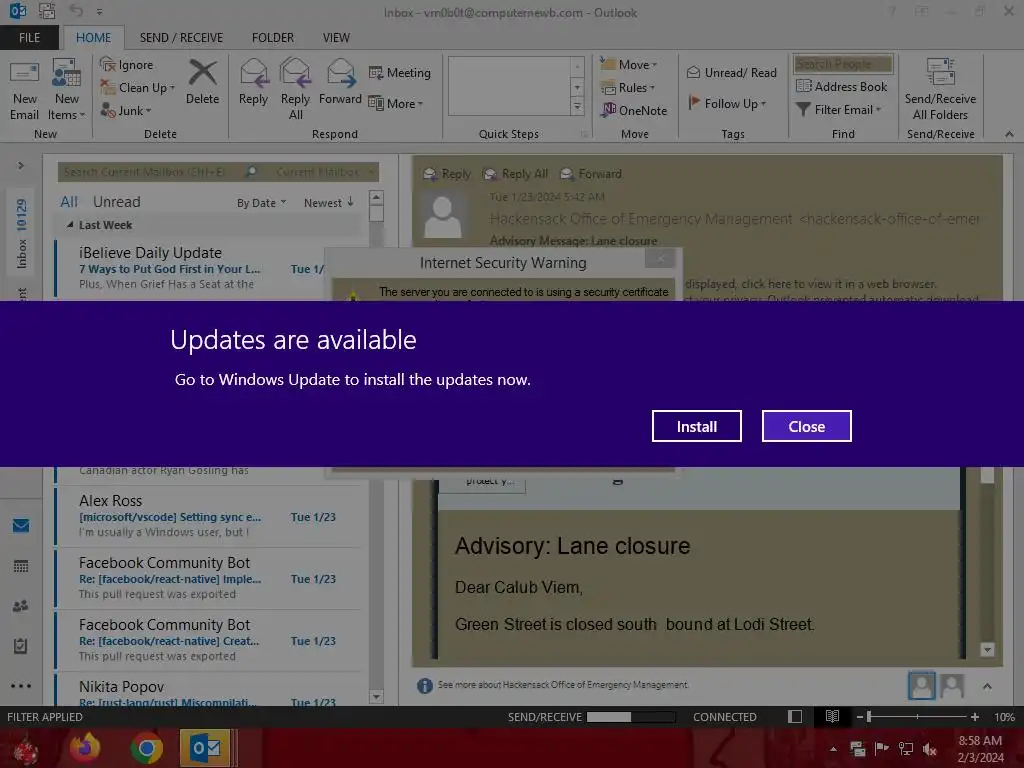
Task: Open the More respond options dropdown
Action: 396,103
